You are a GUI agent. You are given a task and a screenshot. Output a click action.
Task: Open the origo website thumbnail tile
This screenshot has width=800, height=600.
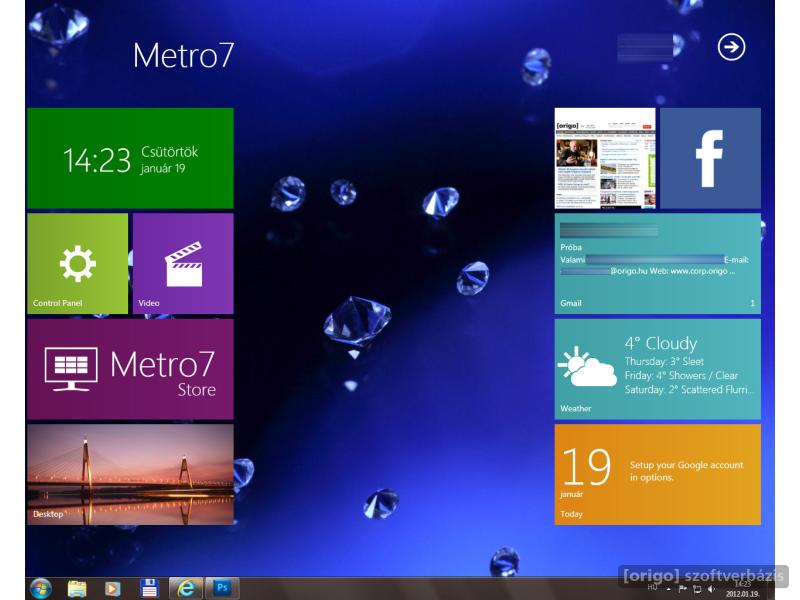coord(605,158)
